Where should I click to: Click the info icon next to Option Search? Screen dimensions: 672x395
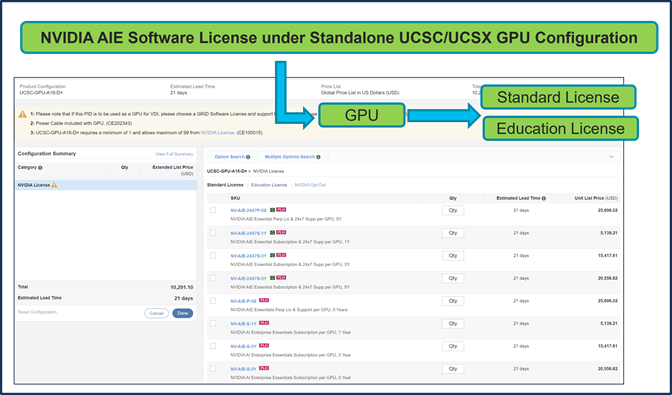click(248, 157)
